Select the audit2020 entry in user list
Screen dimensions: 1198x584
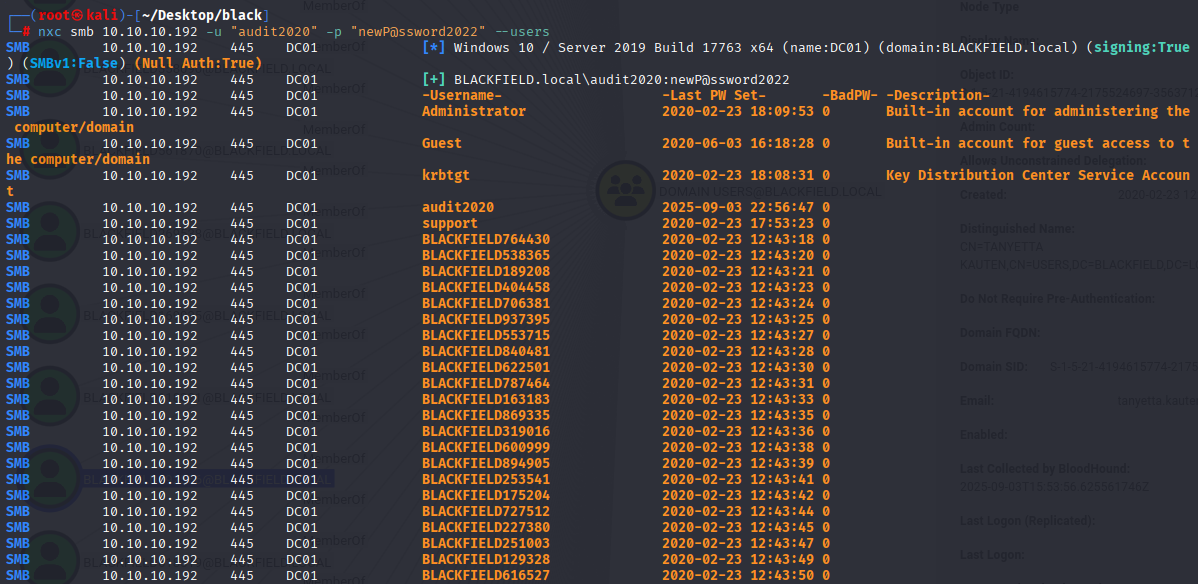coord(458,207)
